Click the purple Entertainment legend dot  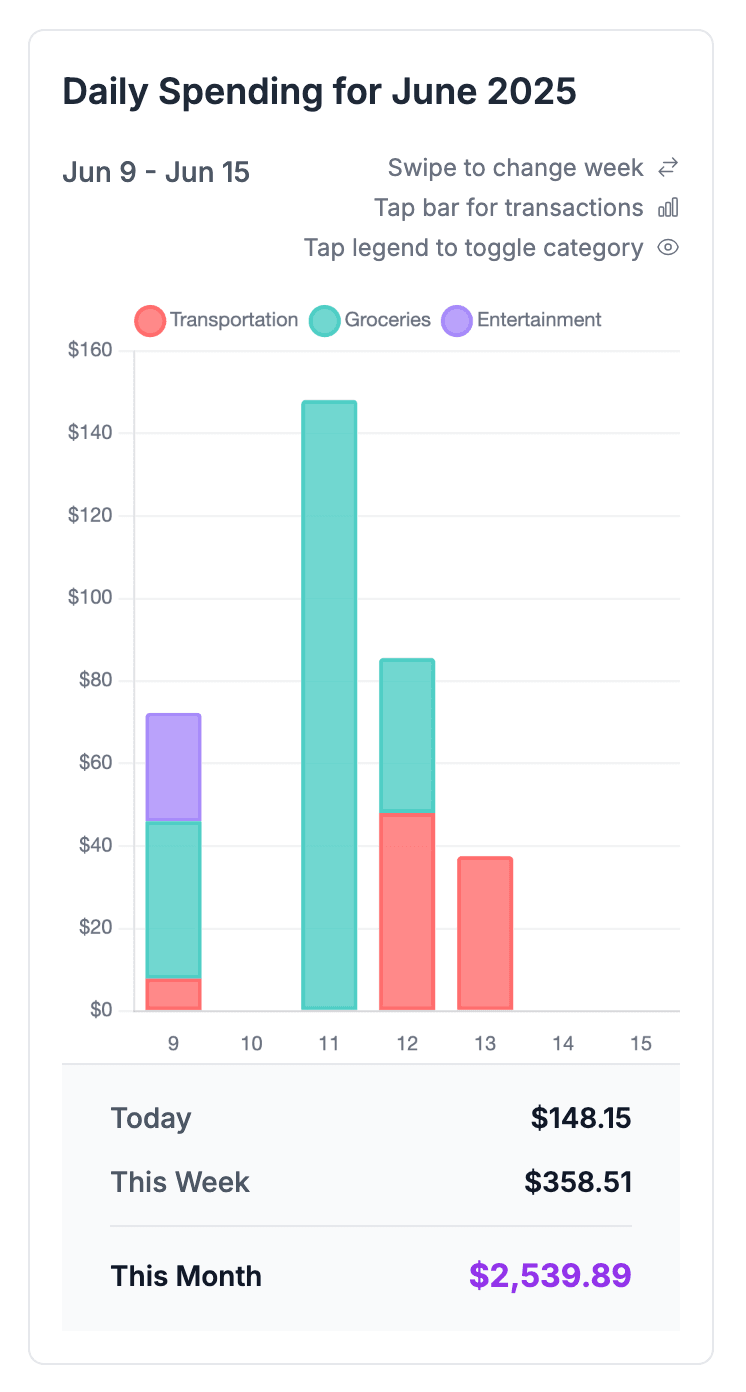tap(456, 320)
